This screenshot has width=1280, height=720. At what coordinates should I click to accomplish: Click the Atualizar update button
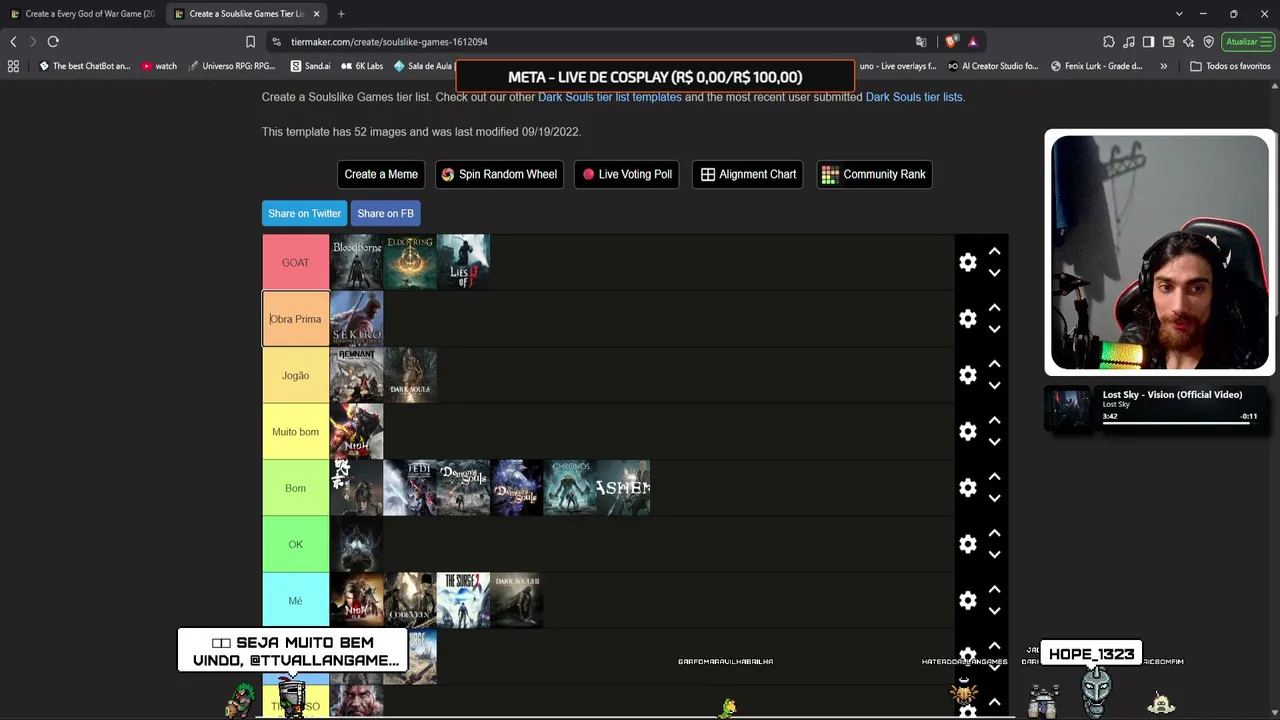[x=1248, y=42]
